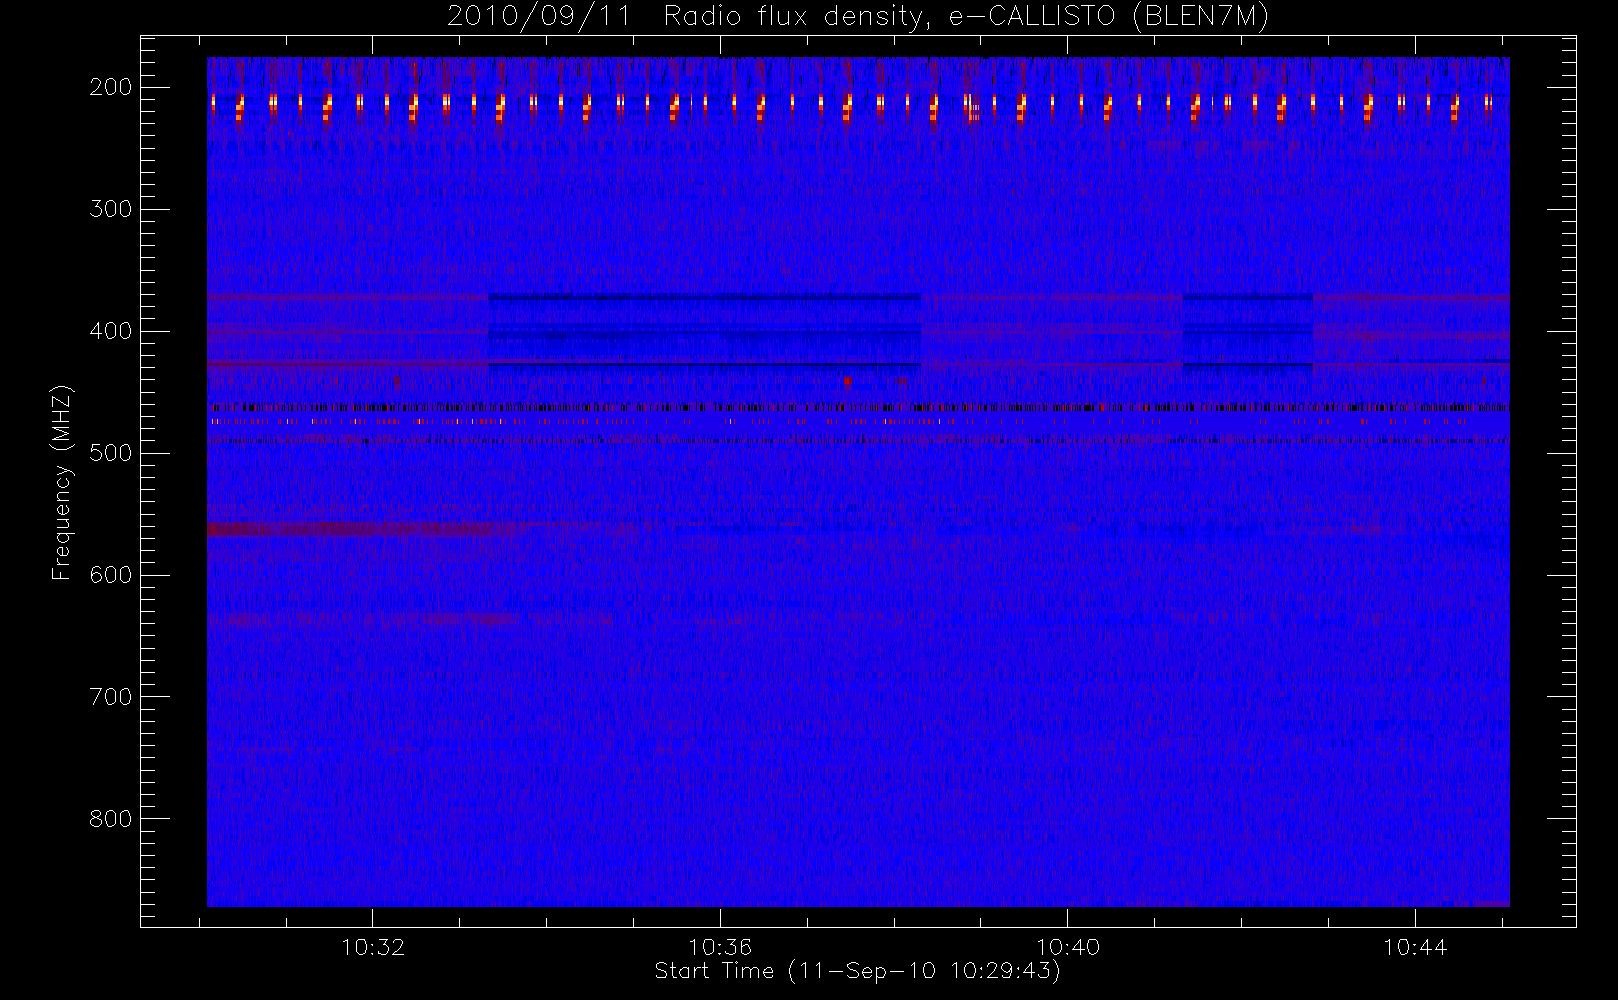
Task: Click the 700 frequency tick label
Action: [x=111, y=697]
